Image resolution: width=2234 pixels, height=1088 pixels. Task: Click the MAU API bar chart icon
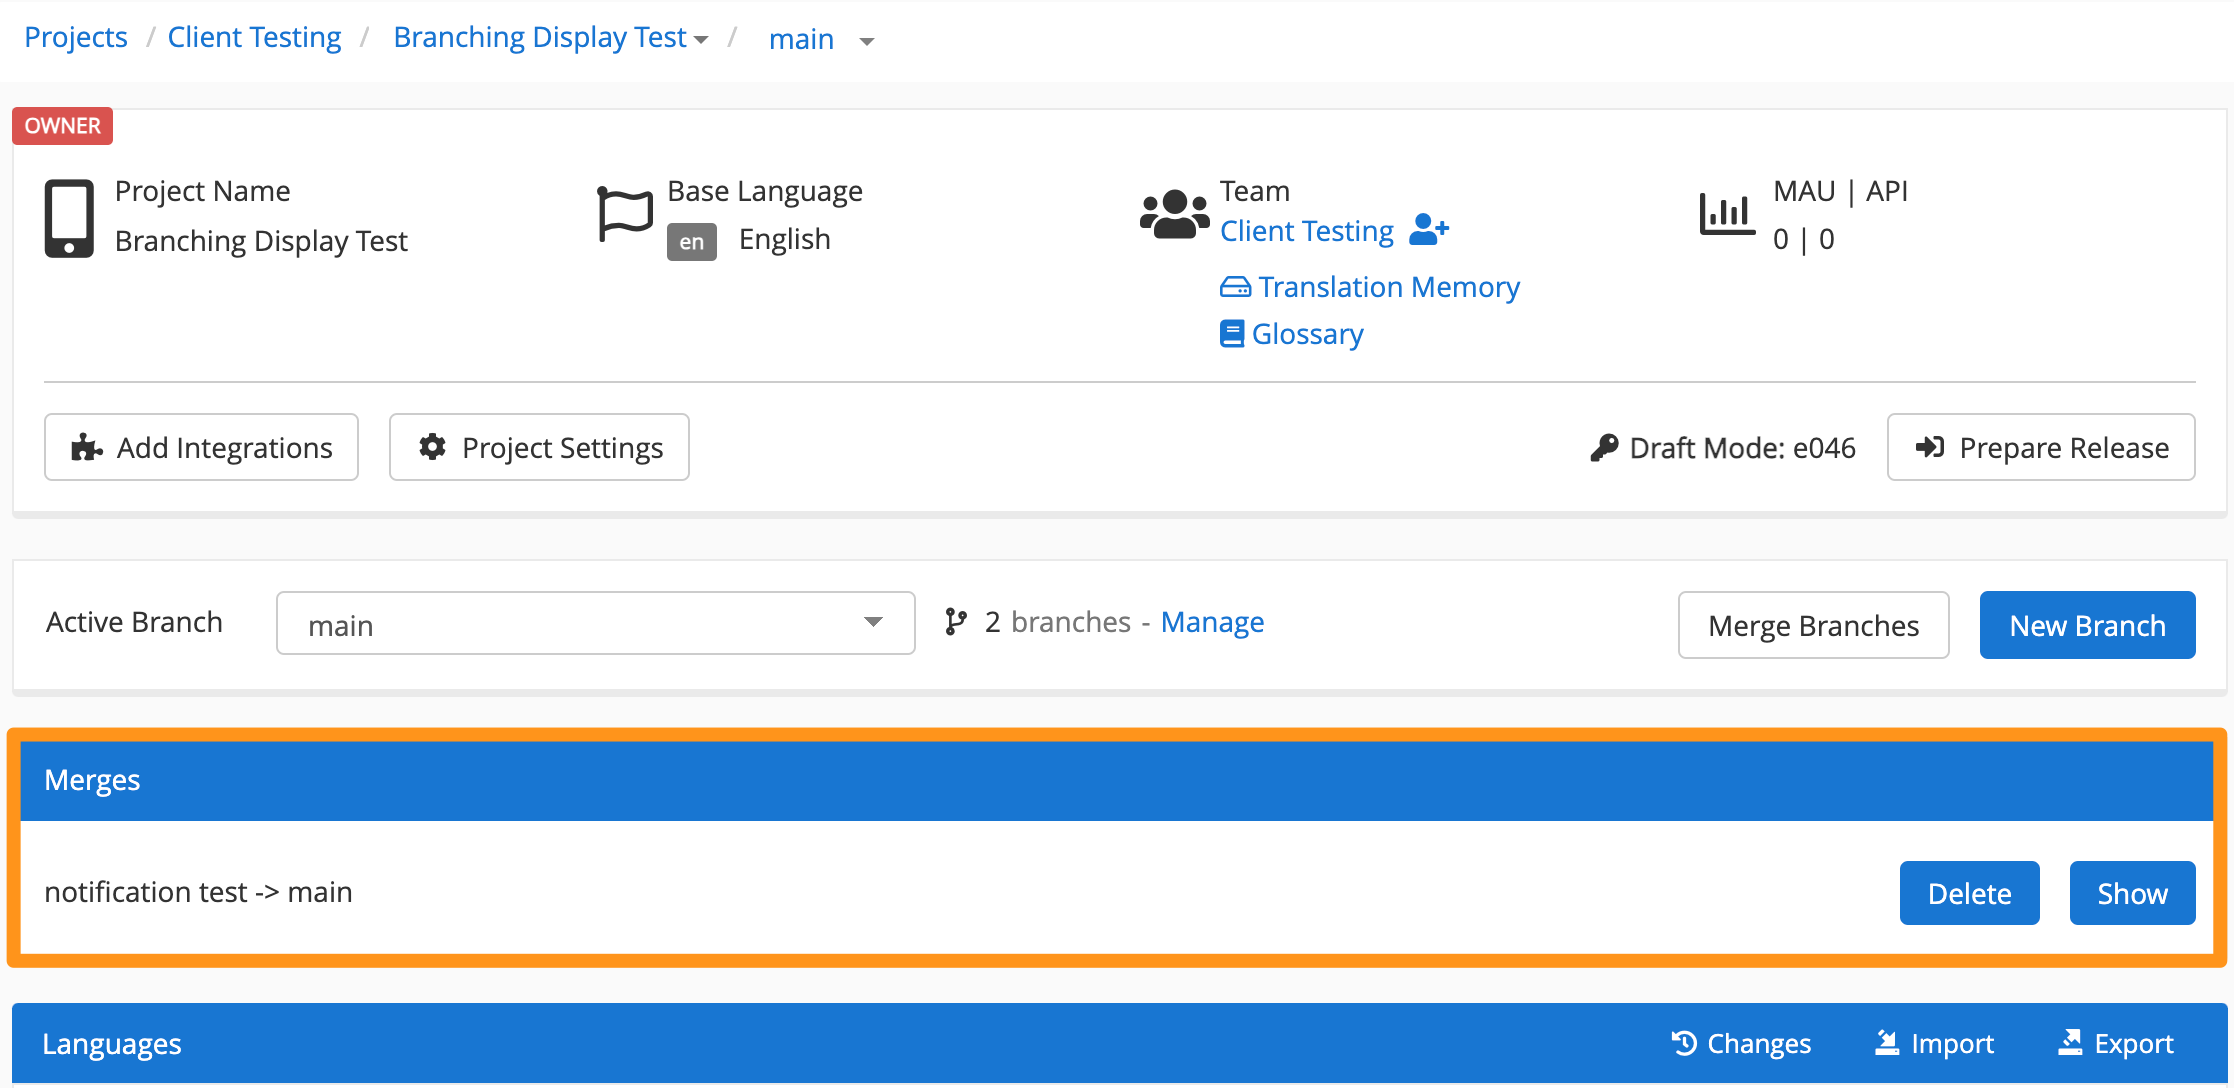[1727, 214]
